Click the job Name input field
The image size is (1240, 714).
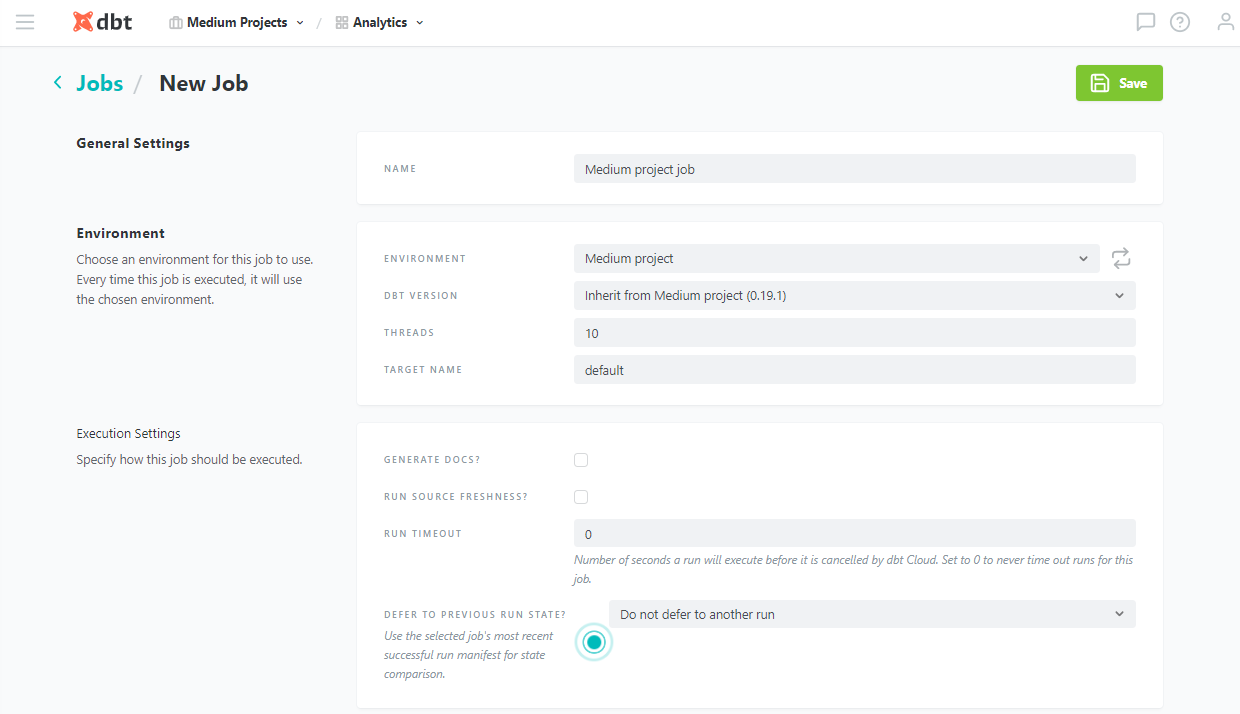click(854, 169)
